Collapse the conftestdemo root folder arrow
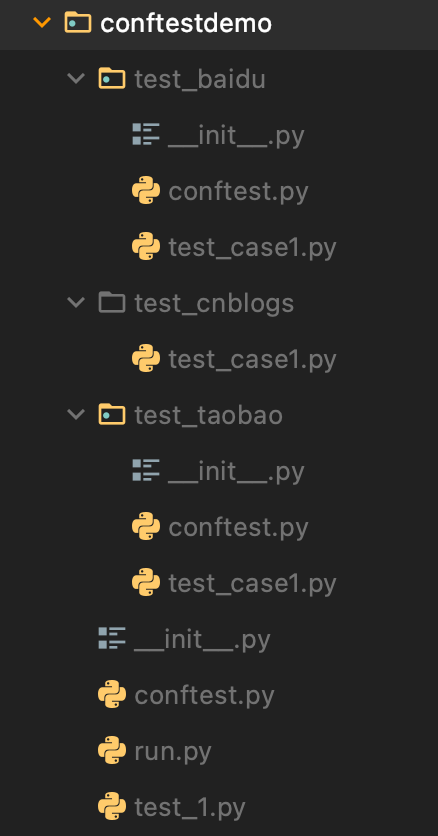This screenshot has height=836, width=438. pyautogui.click(x=42, y=23)
